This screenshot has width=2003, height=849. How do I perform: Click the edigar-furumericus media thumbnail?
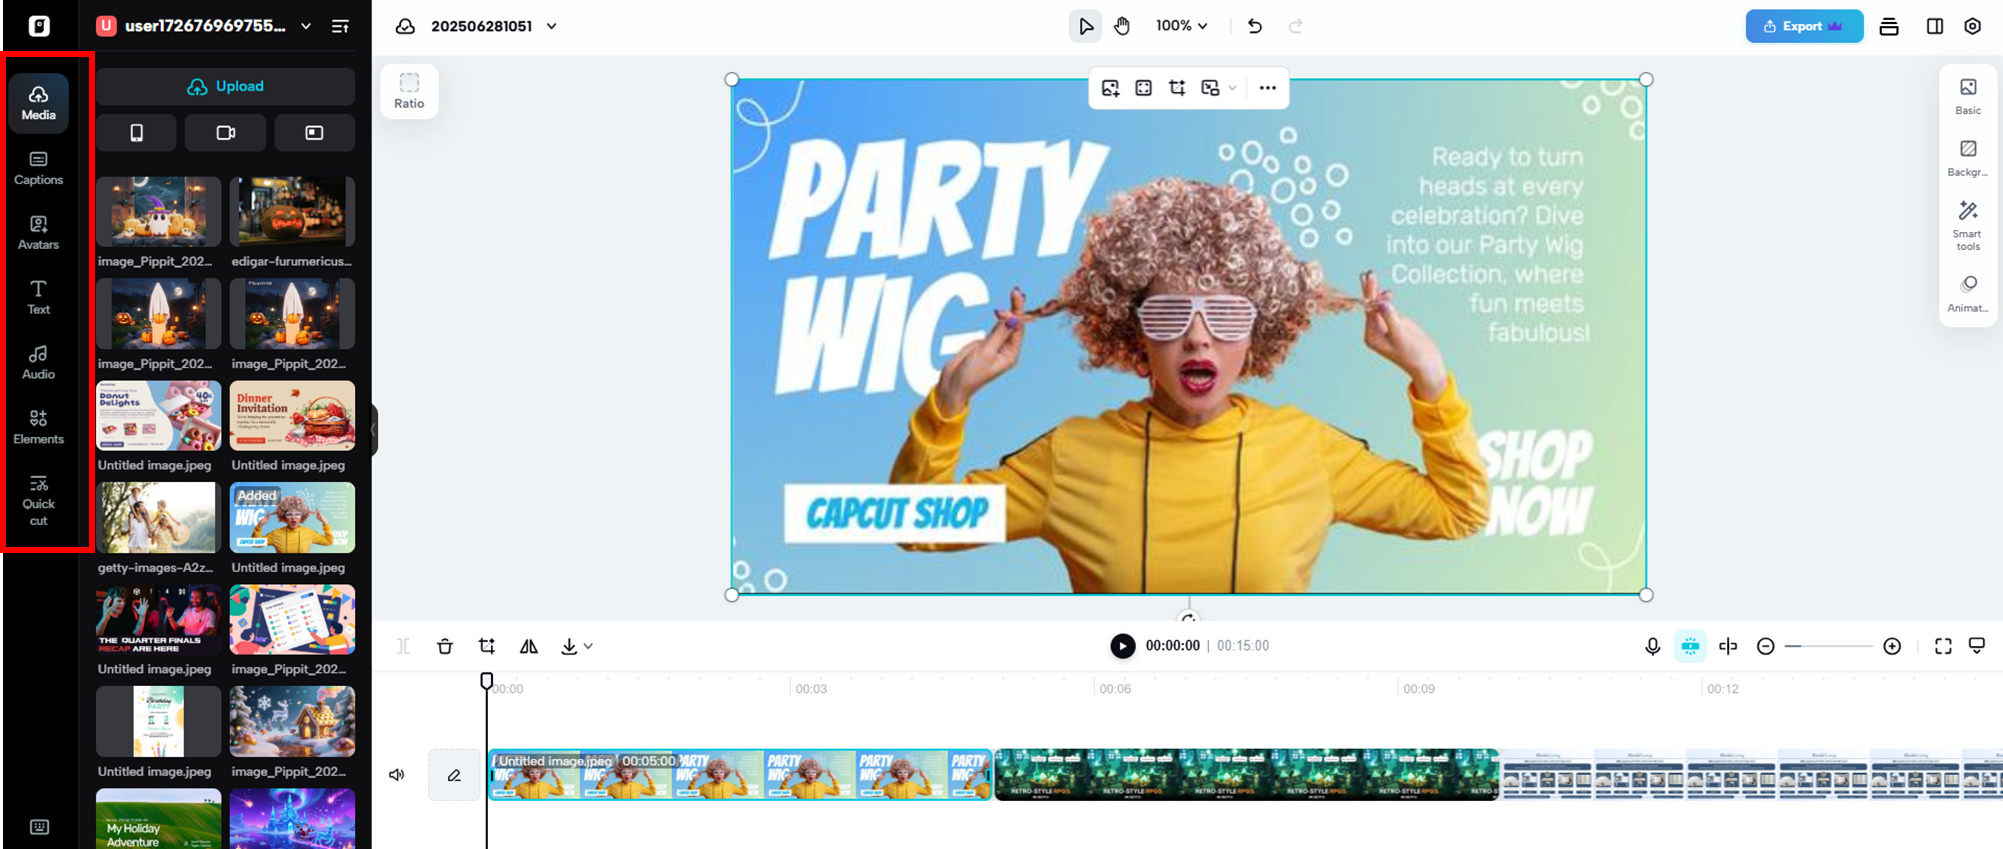[292, 212]
